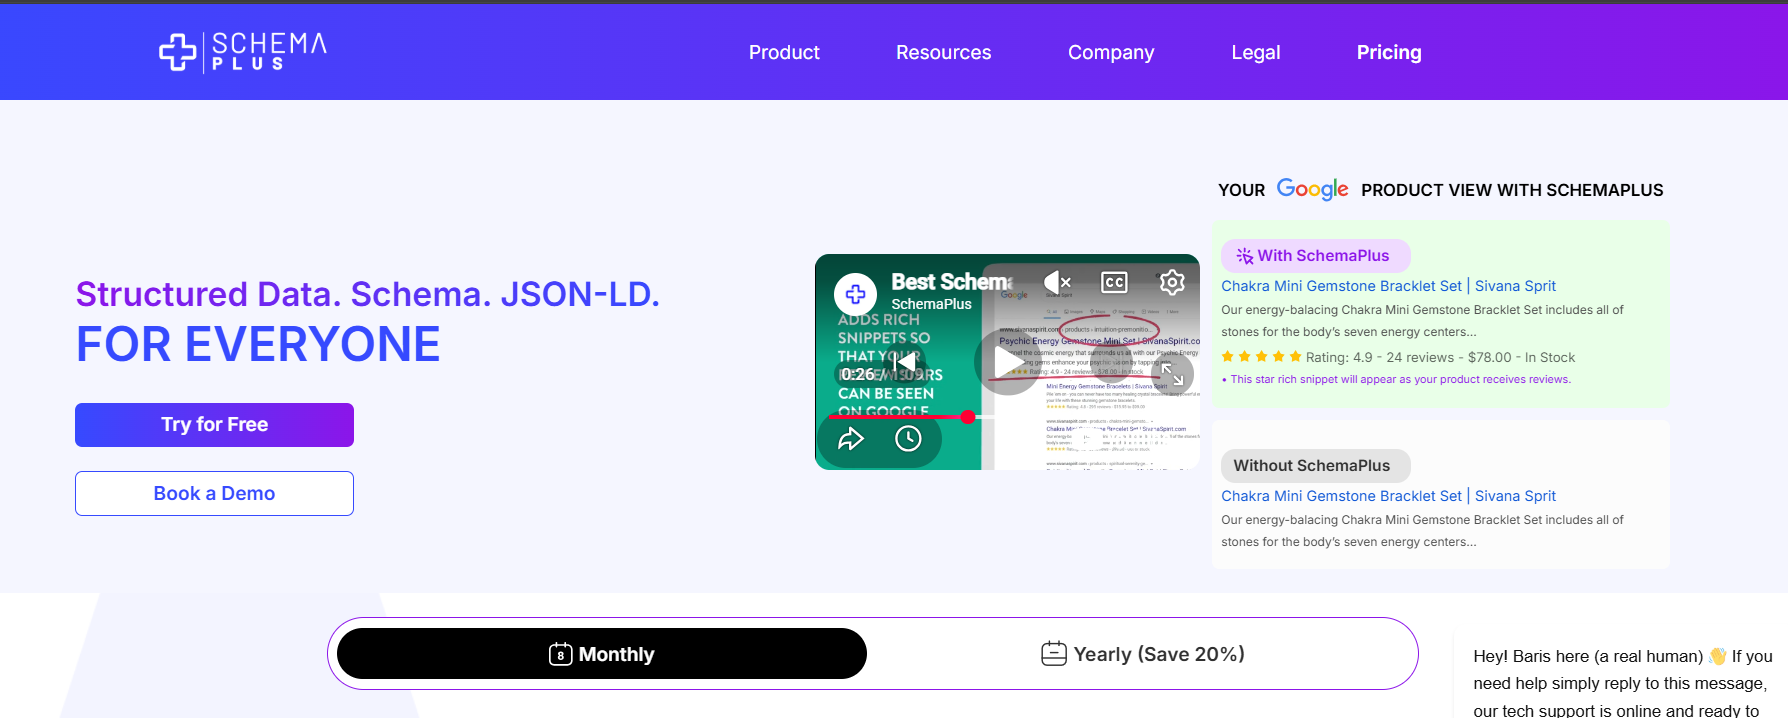Click the watch later clock icon
This screenshot has width=1788, height=718.
point(908,439)
